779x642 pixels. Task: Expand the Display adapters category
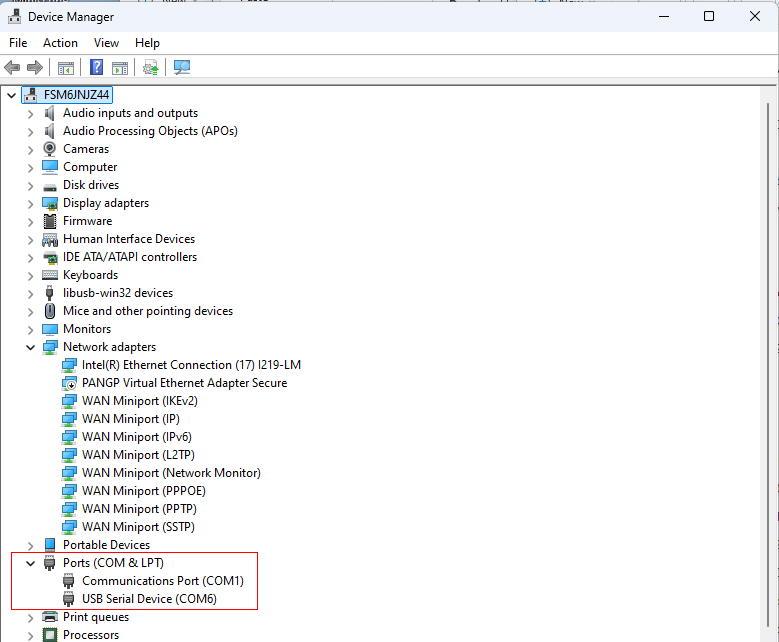click(x=30, y=203)
